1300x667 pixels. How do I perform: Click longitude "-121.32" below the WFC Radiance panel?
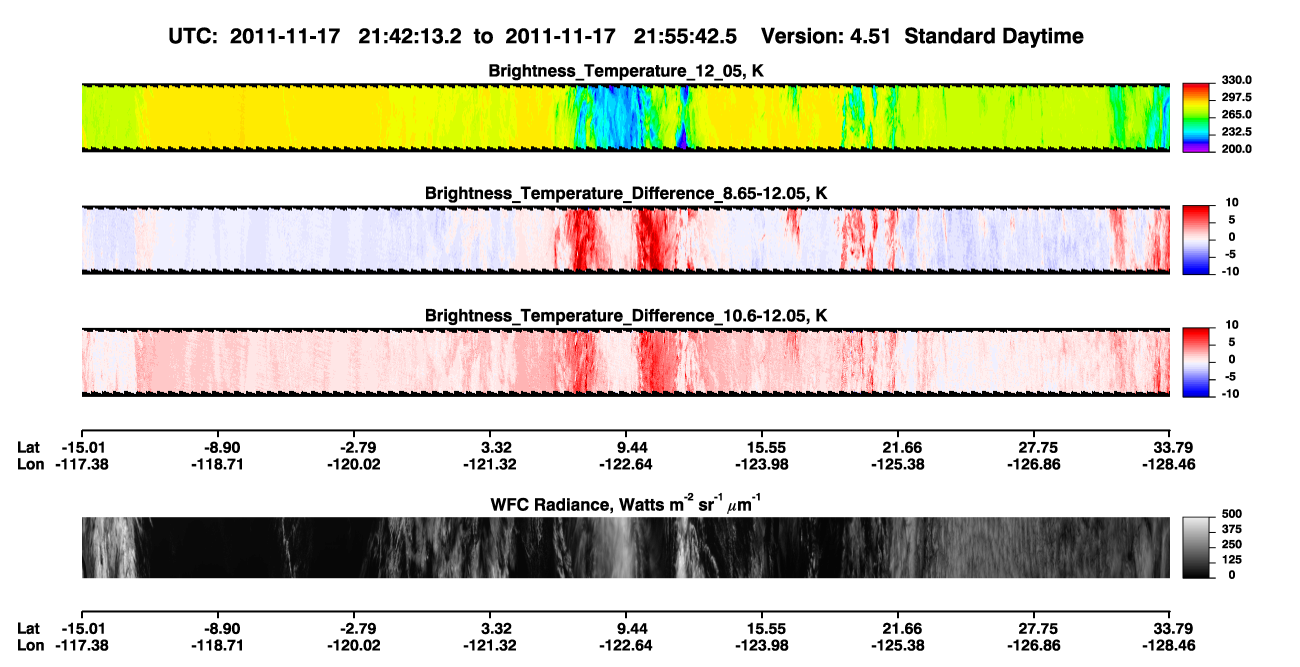491,645
